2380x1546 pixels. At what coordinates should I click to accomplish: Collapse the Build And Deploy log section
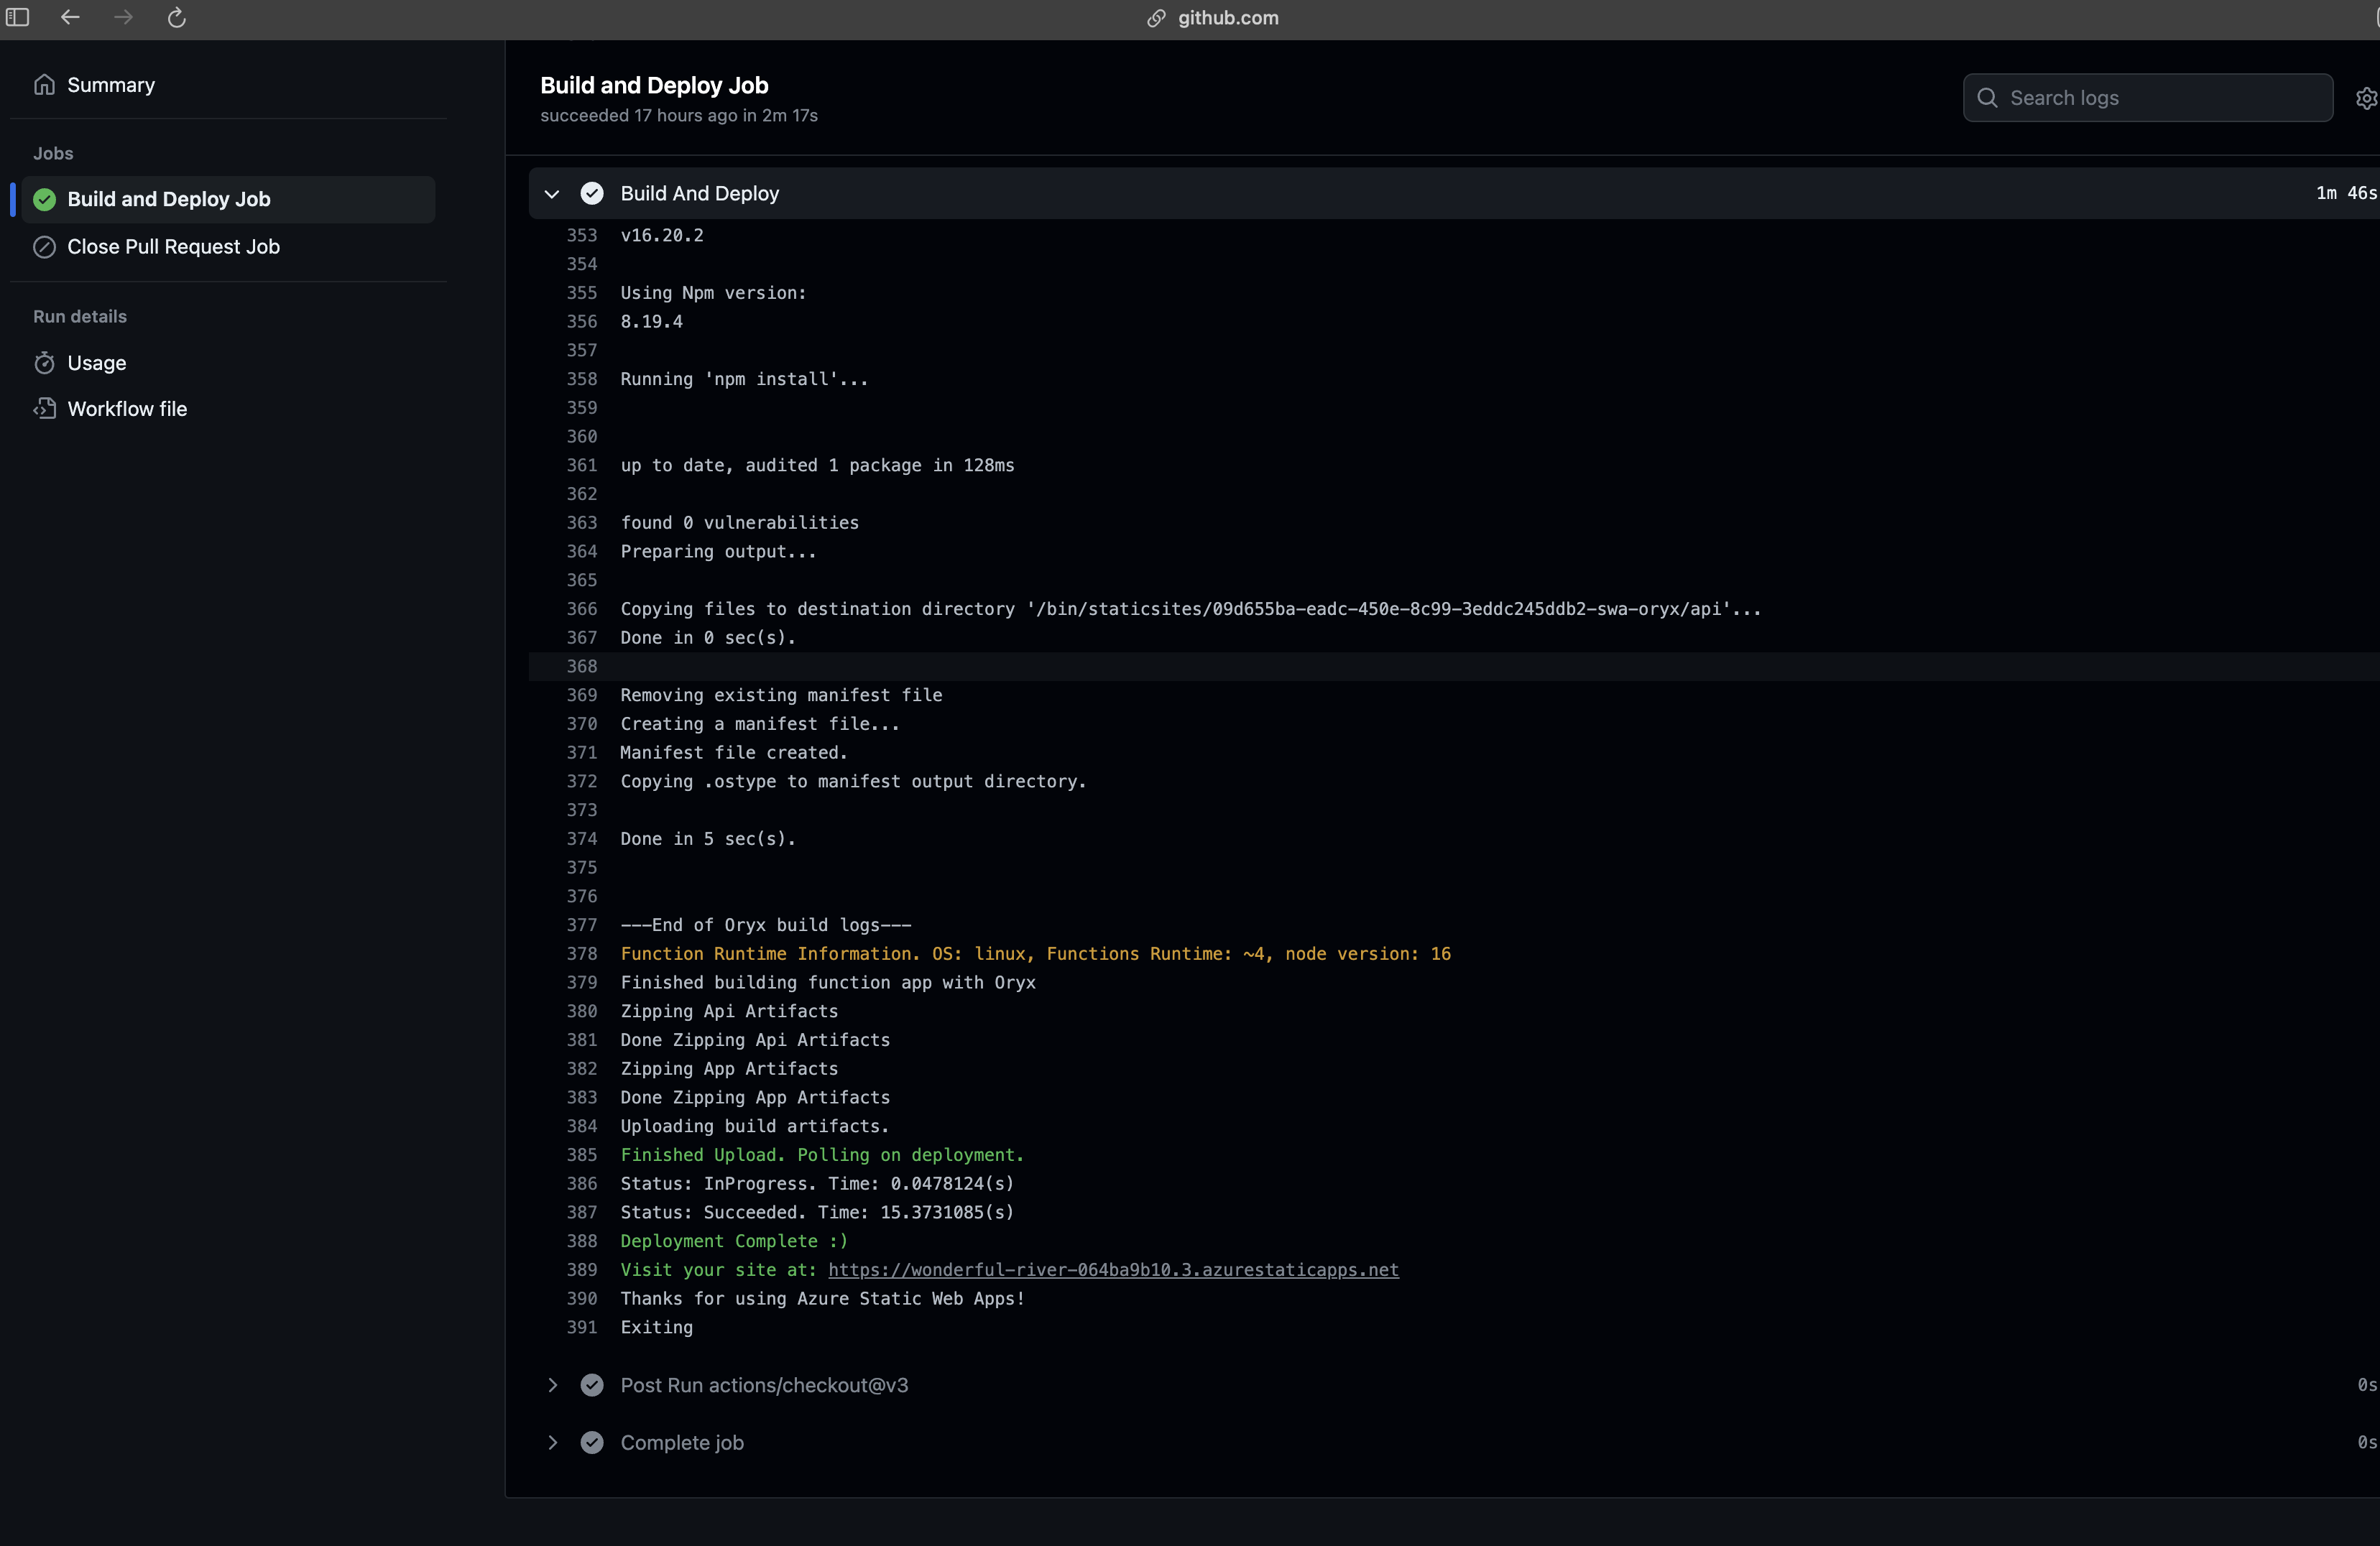point(551,193)
